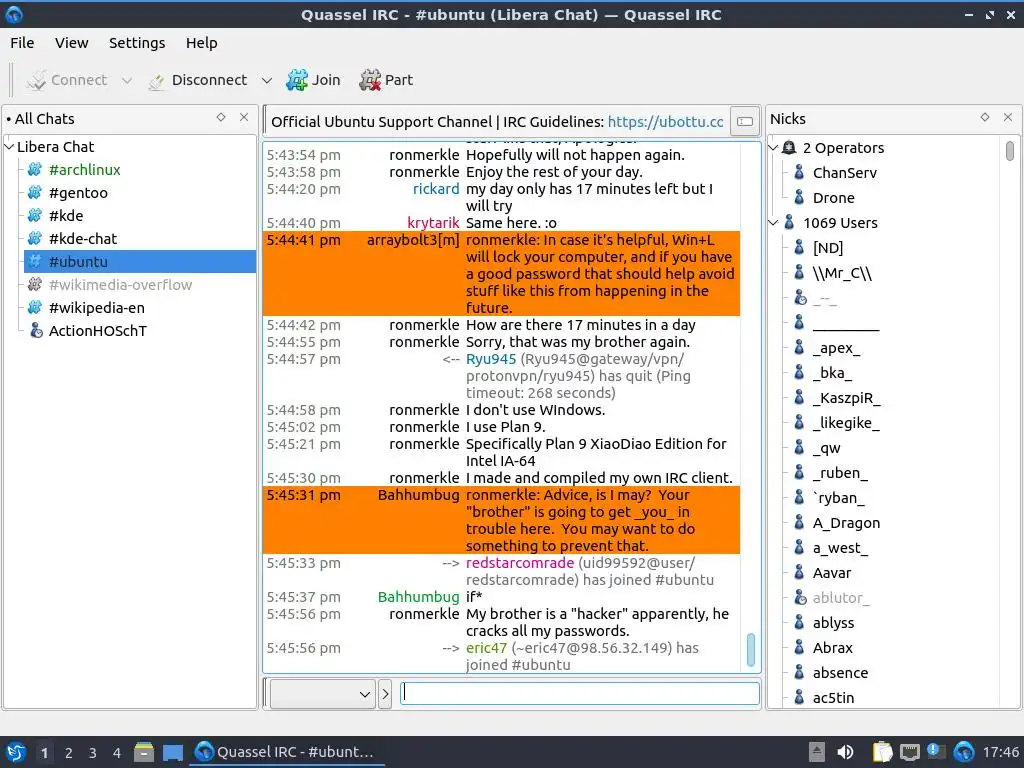Viewport: 1024px width, 768px height.
Task: Collapse the Libera Chat network tree
Action: 9,147
